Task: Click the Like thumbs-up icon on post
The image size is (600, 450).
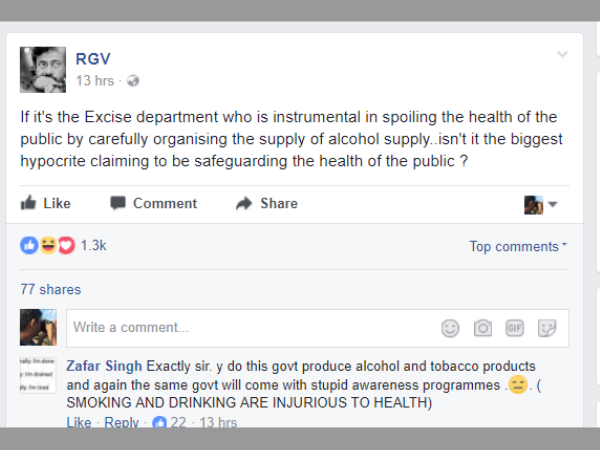Action: (29, 203)
